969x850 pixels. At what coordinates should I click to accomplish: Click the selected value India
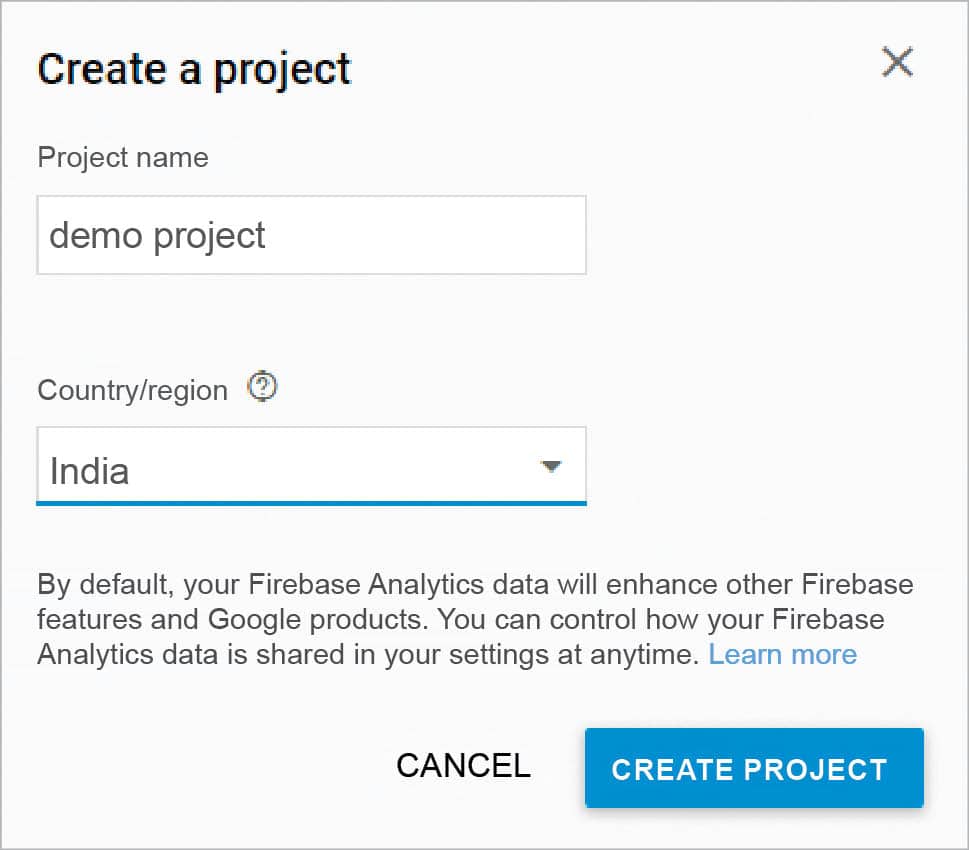90,470
